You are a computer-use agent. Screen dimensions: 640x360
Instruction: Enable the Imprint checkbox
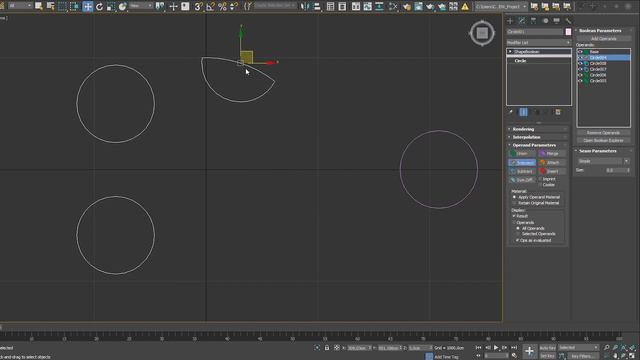[540, 179]
